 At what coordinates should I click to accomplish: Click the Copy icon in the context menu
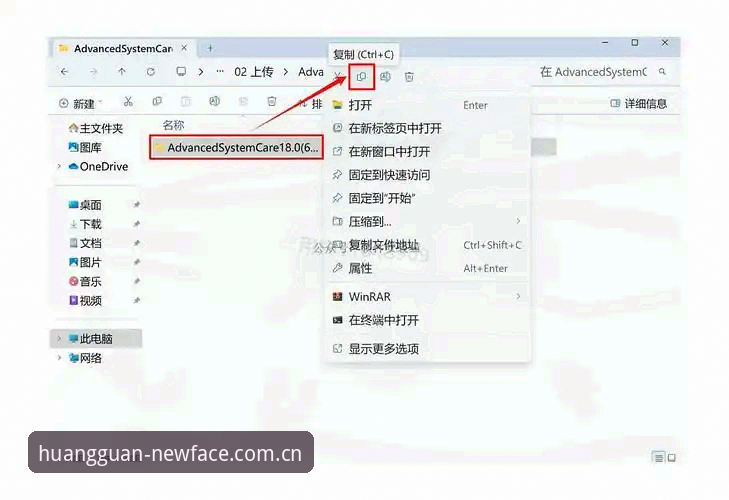click(361, 77)
